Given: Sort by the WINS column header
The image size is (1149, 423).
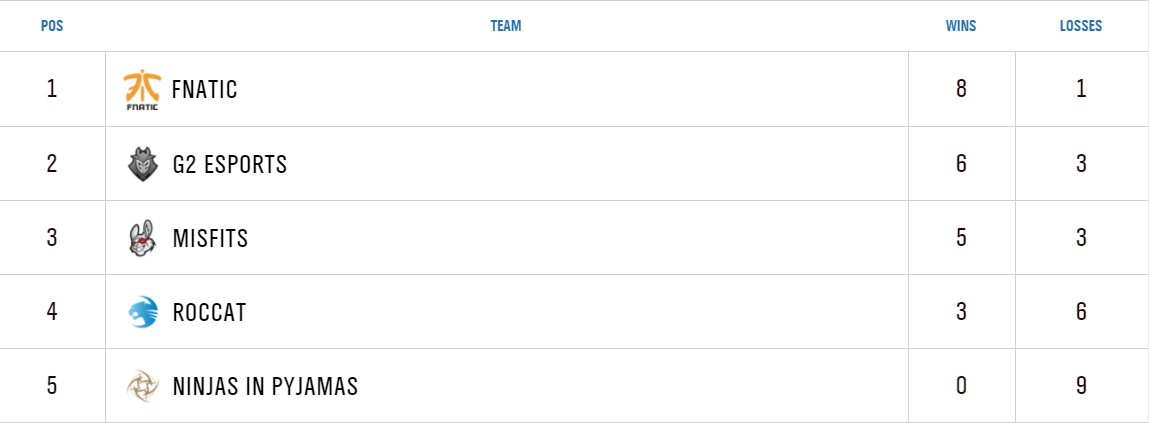Looking at the screenshot, I should [x=961, y=26].
